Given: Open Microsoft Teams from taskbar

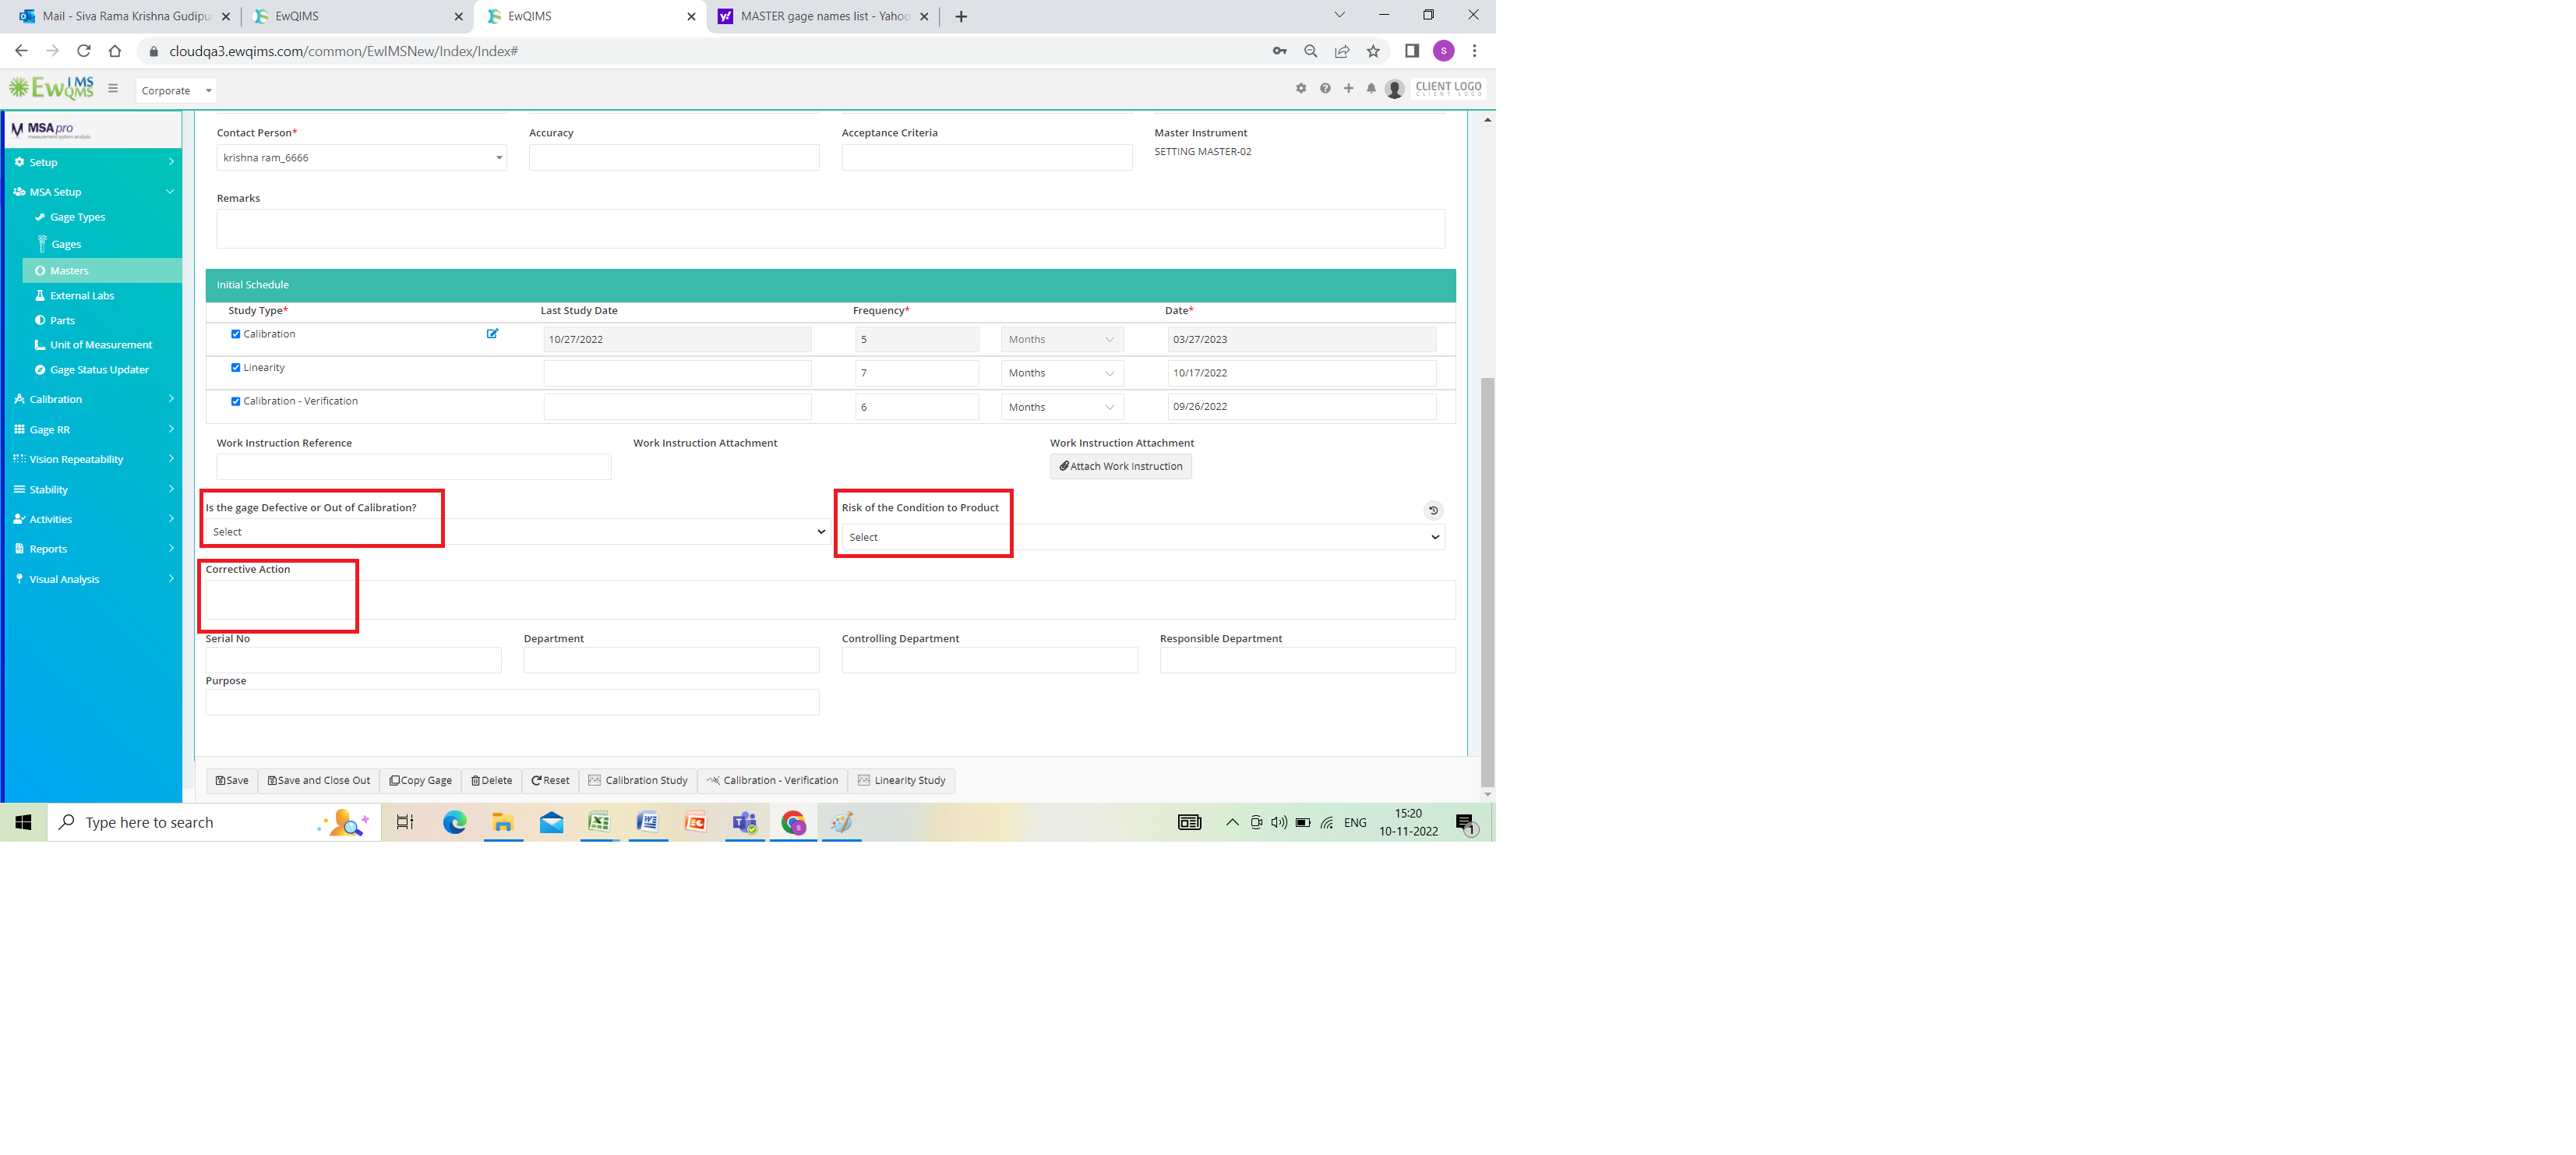Looking at the screenshot, I should pyautogui.click(x=745, y=822).
